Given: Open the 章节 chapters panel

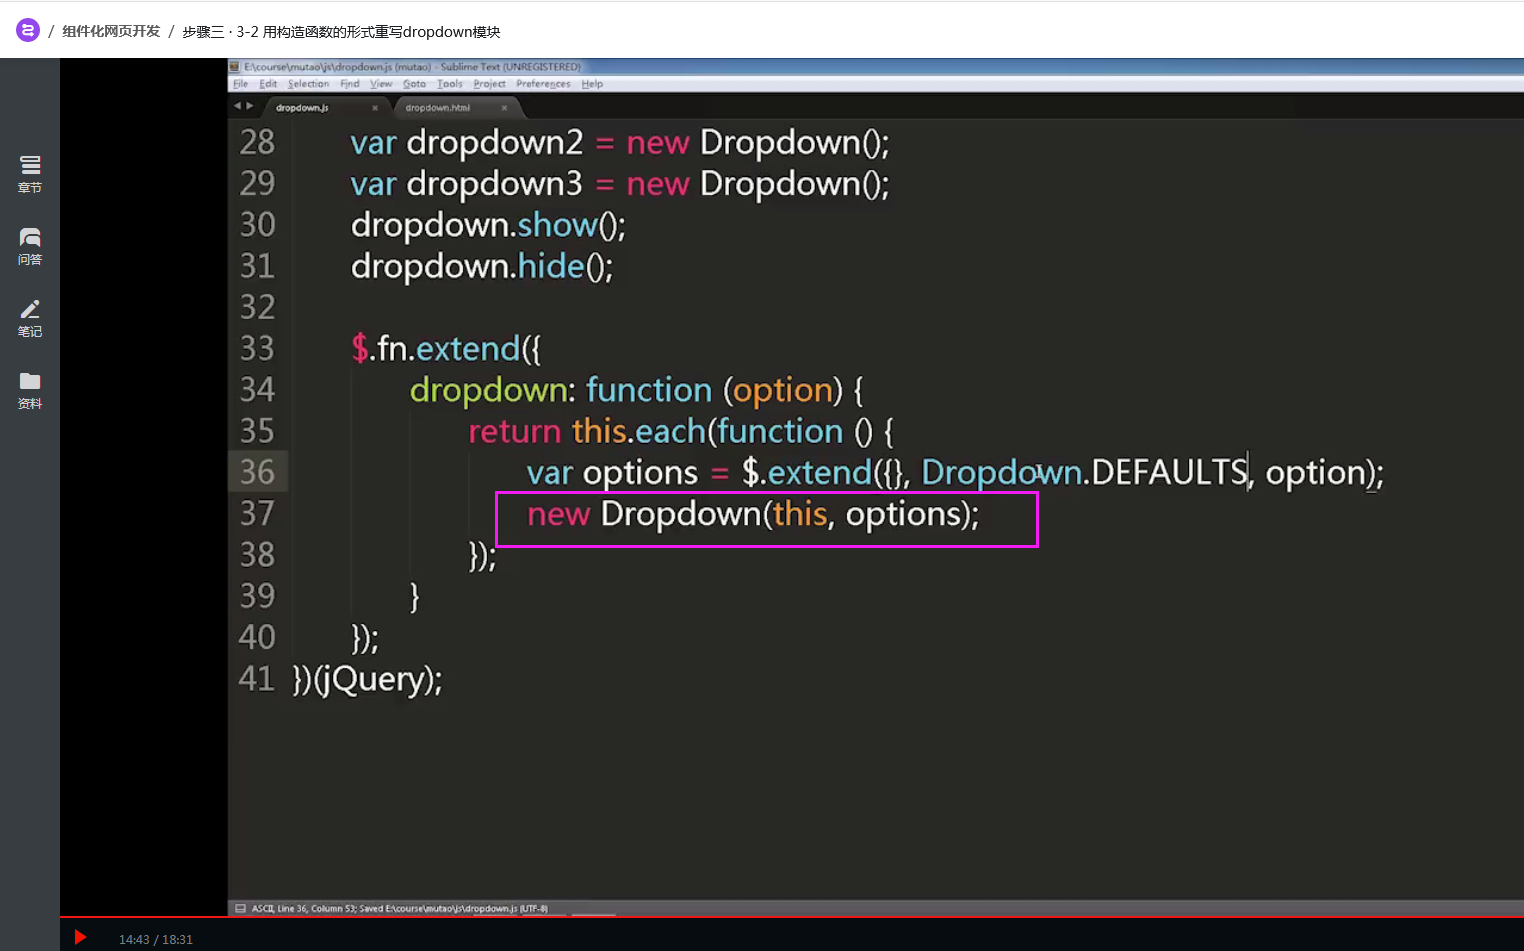Looking at the screenshot, I should pyautogui.click(x=30, y=174).
